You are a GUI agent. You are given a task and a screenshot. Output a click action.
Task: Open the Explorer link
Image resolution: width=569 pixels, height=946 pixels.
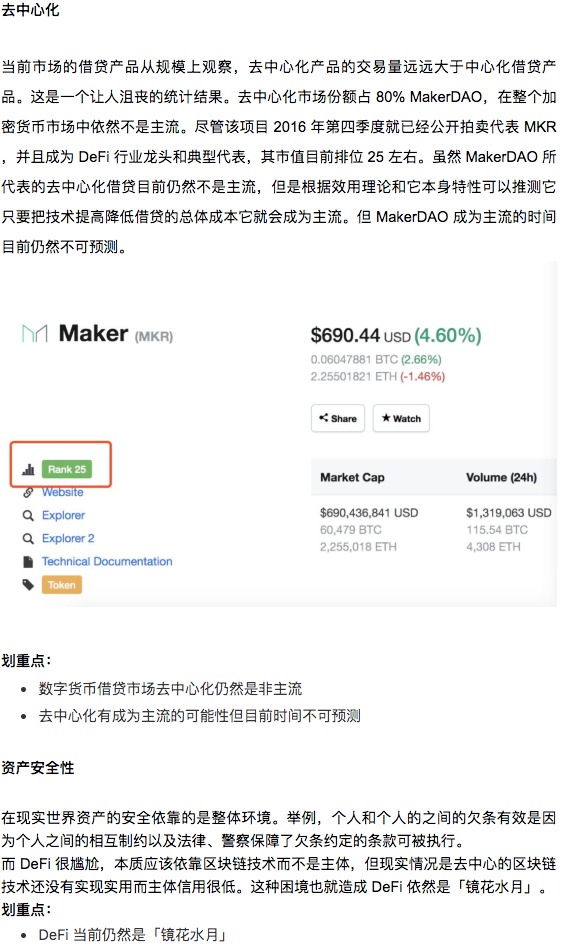tap(63, 515)
